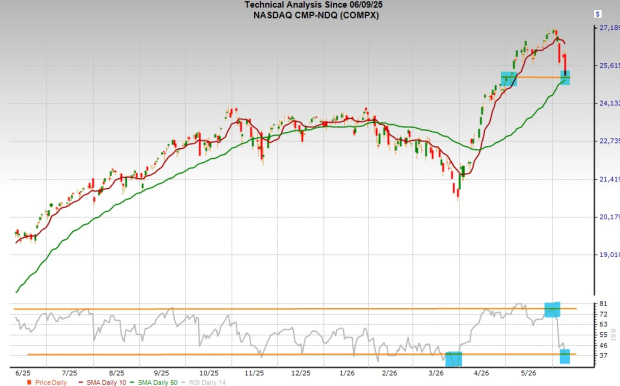Click the 'NASDAQ CMP-NDQ (COMPX)' subtitle

point(316,15)
